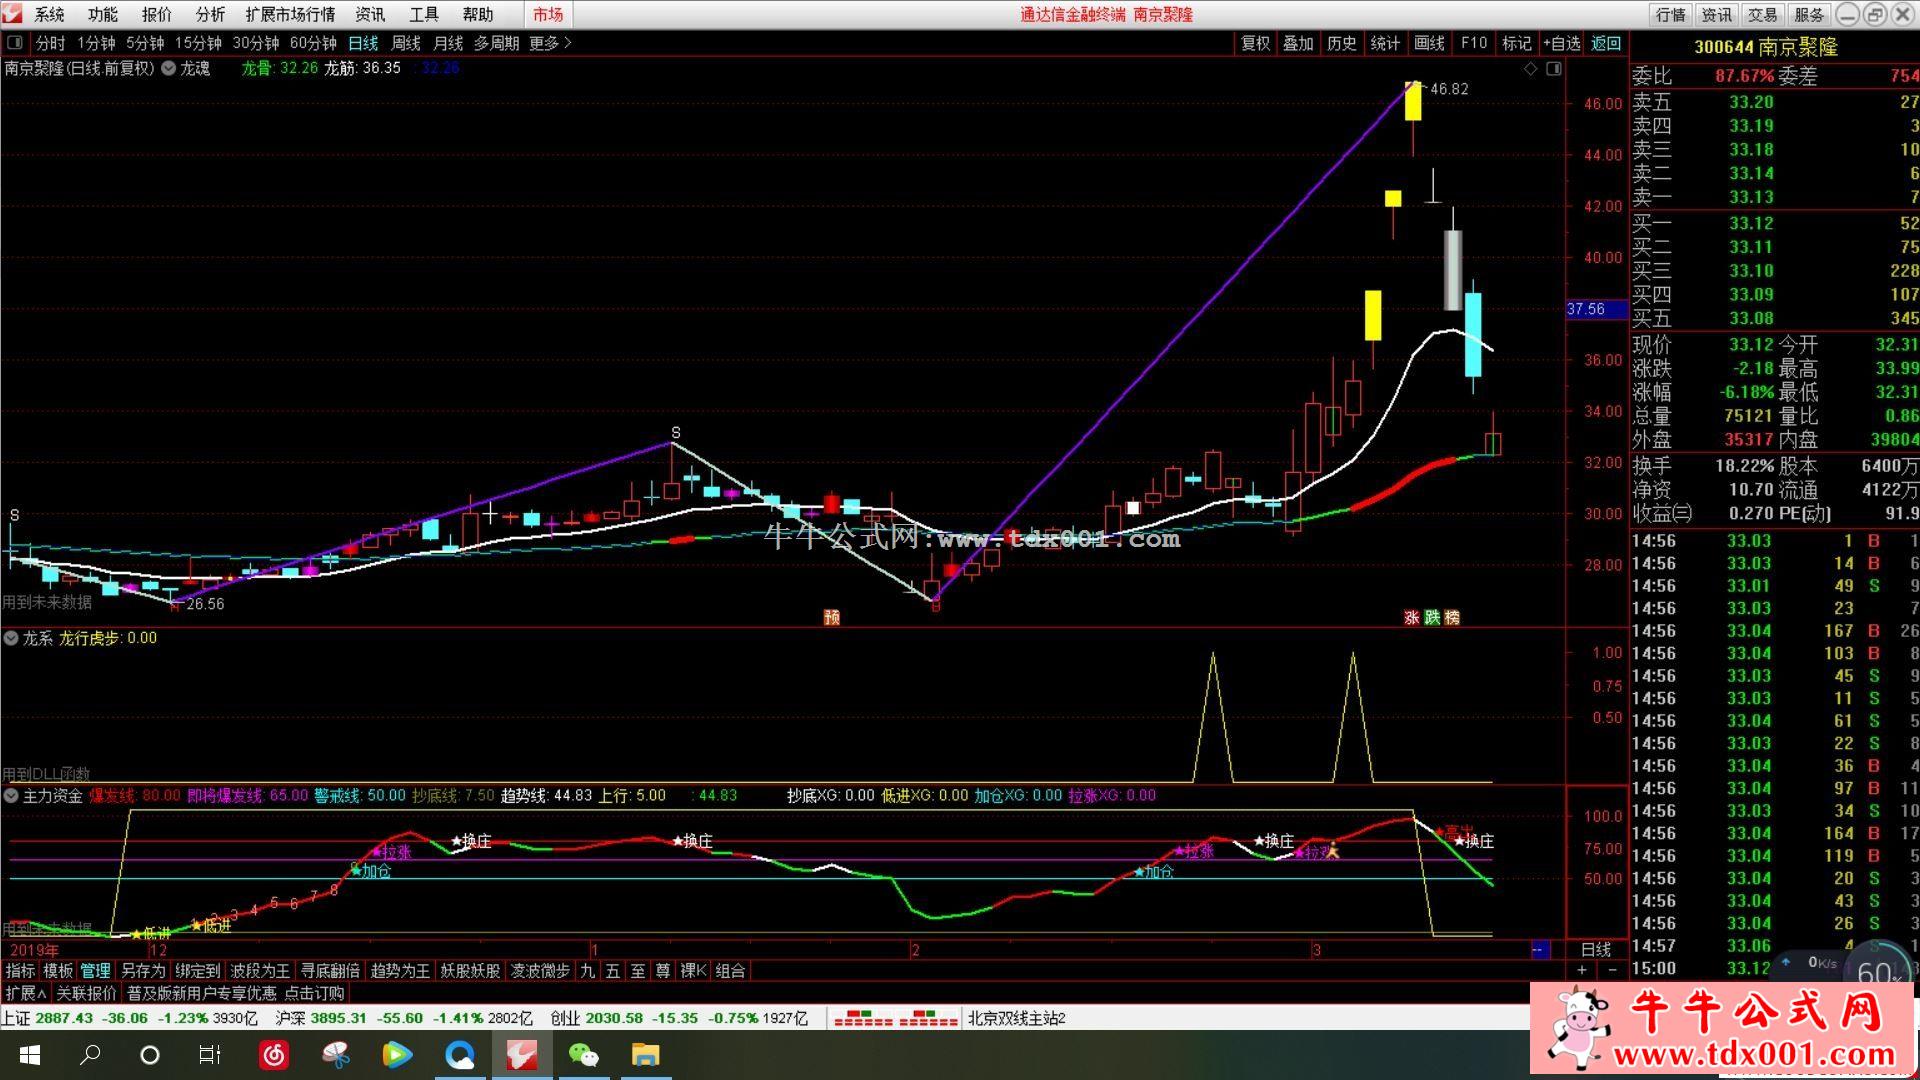Viewport: 1920px width, 1080px height.
Task: Select the 裸K template
Action: click(x=693, y=971)
